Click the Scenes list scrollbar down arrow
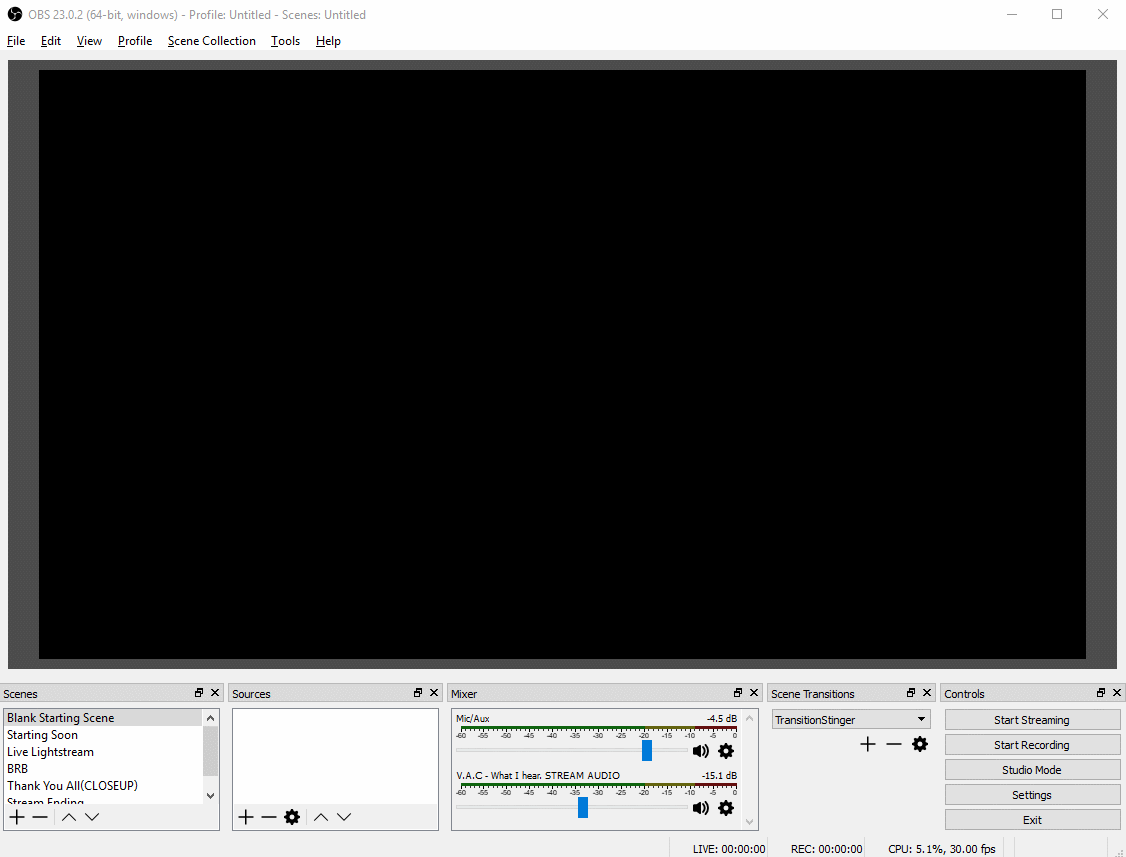The image size is (1126, 857). pos(210,795)
